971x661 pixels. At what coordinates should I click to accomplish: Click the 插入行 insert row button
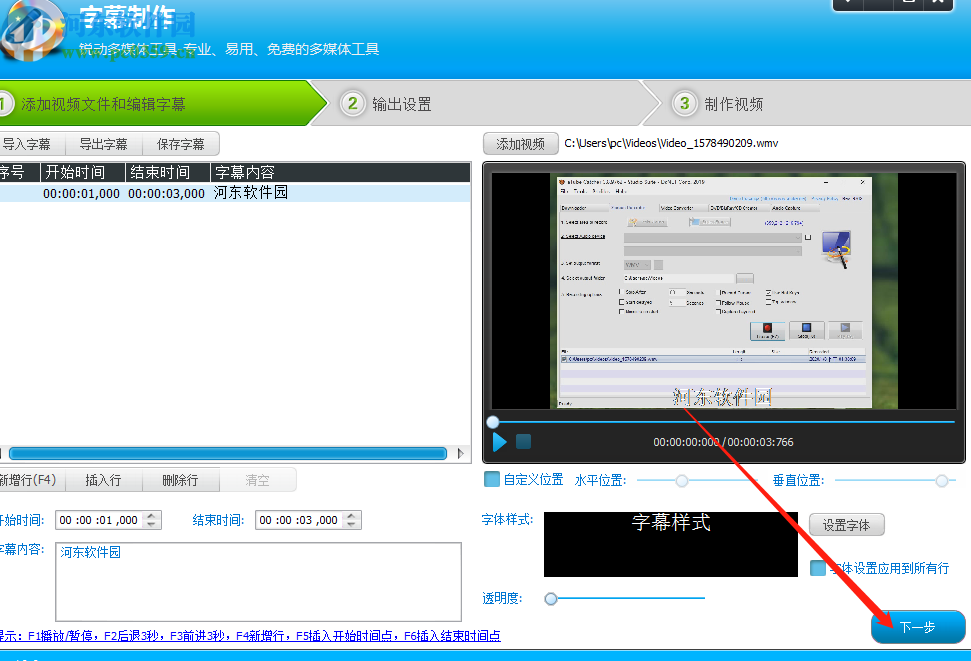103,480
